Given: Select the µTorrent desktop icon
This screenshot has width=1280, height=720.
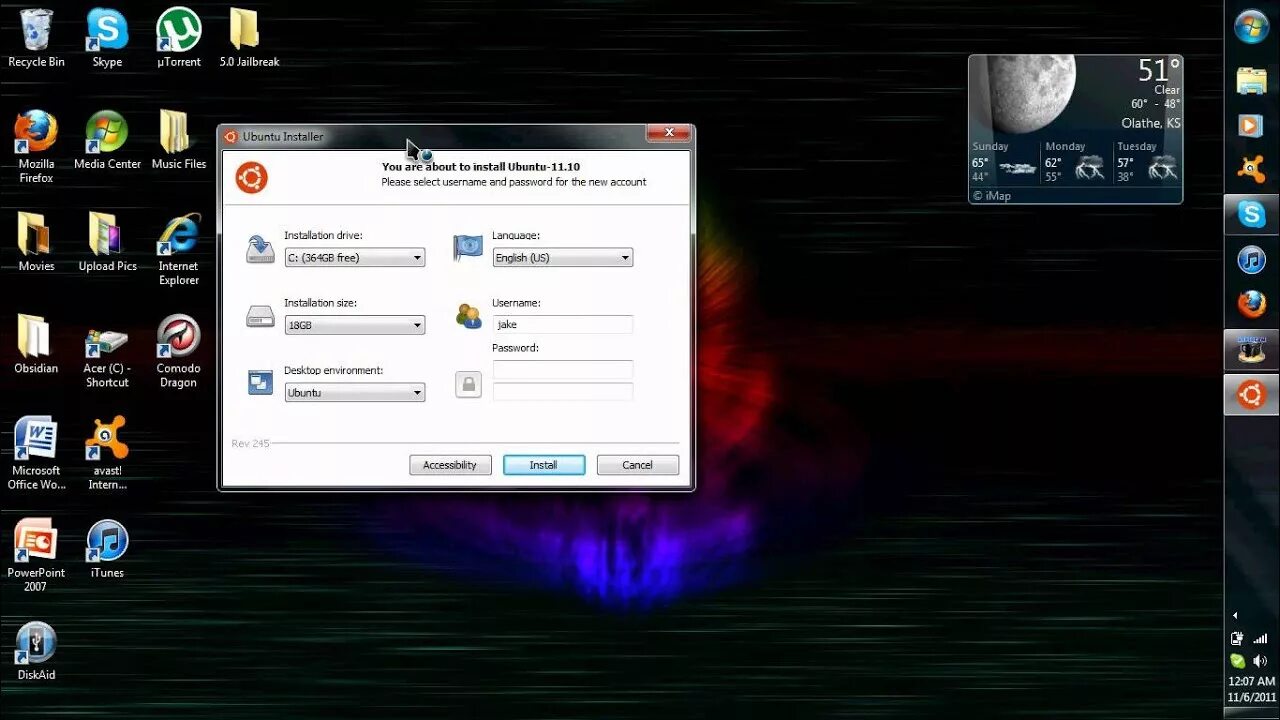Looking at the screenshot, I should [x=179, y=38].
